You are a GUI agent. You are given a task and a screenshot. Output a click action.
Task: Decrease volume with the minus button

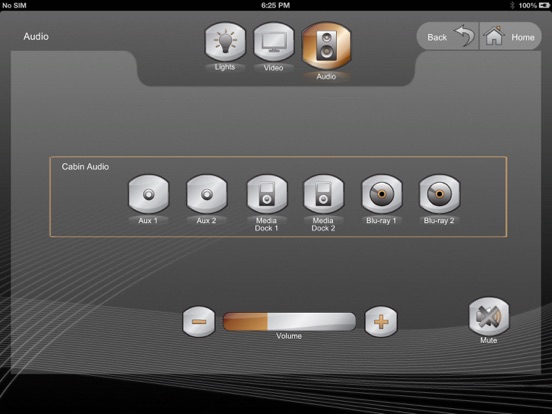pos(199,321)
